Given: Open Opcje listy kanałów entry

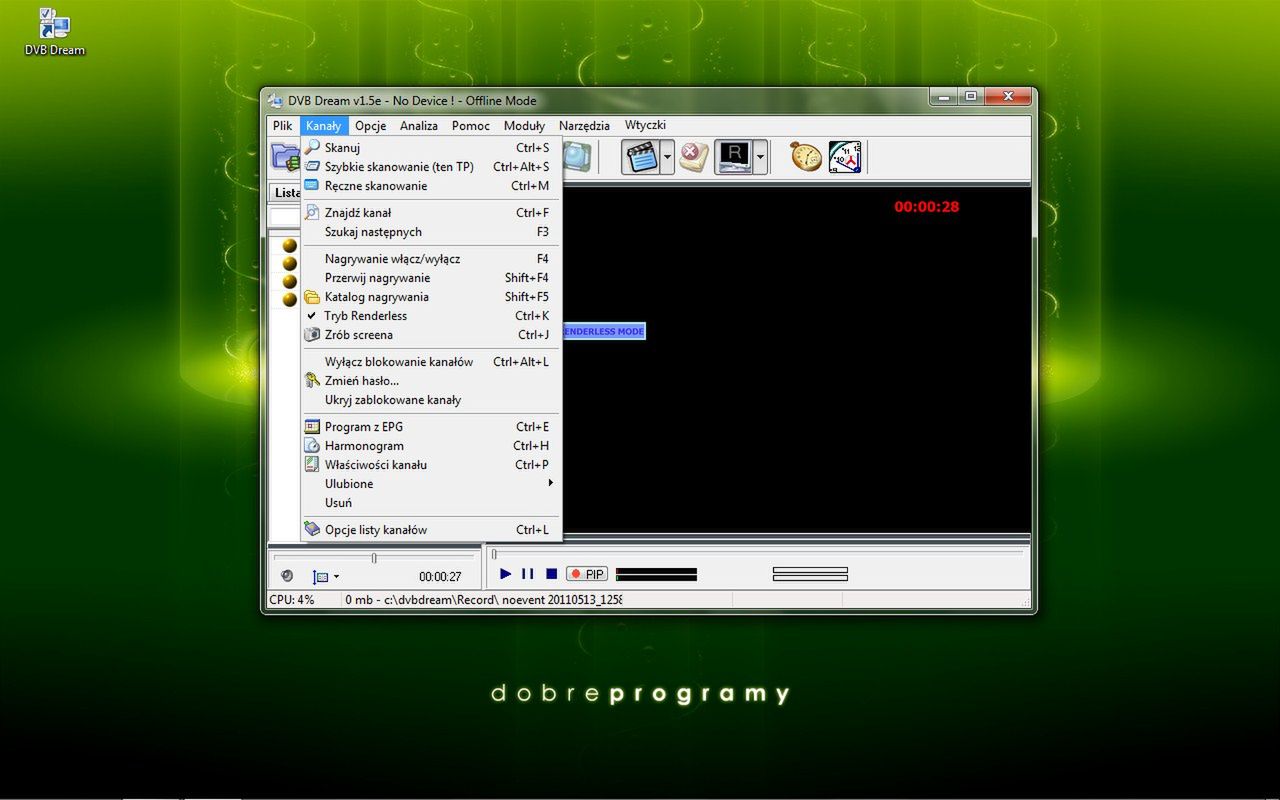Looking at the screenshot, I should click(431, 530).
